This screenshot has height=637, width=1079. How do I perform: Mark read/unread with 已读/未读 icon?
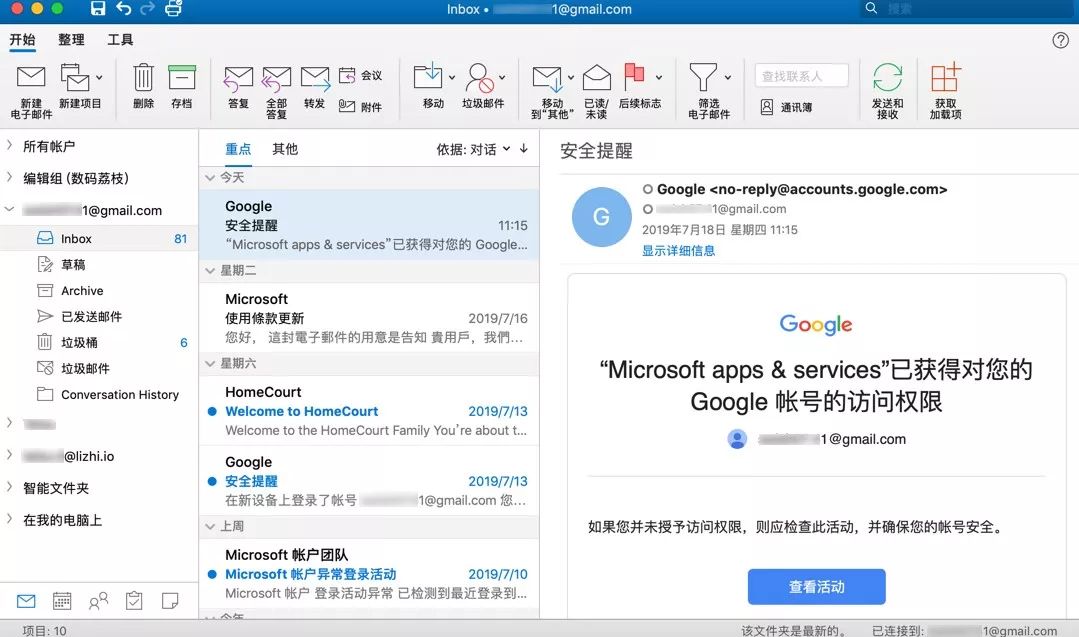pyautogui.click(x=596, y=78)
